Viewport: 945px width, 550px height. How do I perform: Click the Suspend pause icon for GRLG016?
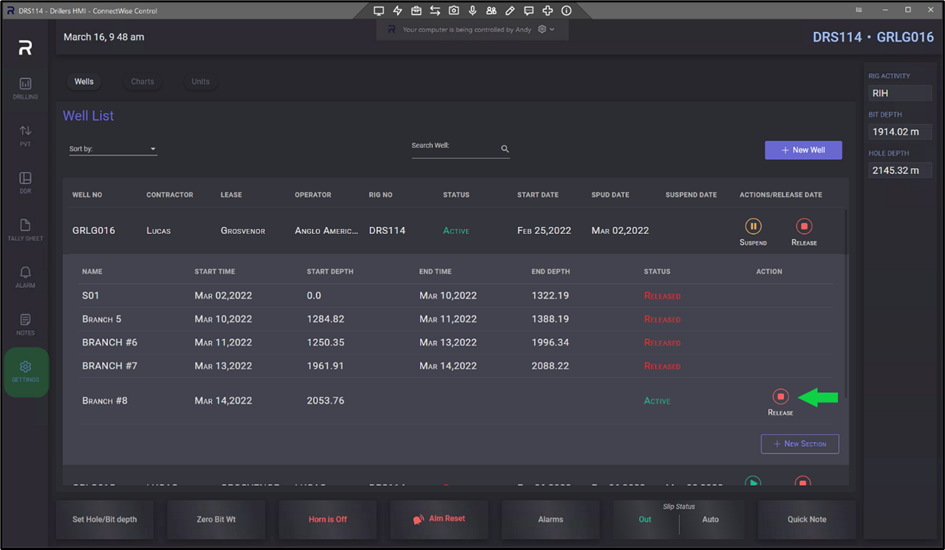[753, 227]
